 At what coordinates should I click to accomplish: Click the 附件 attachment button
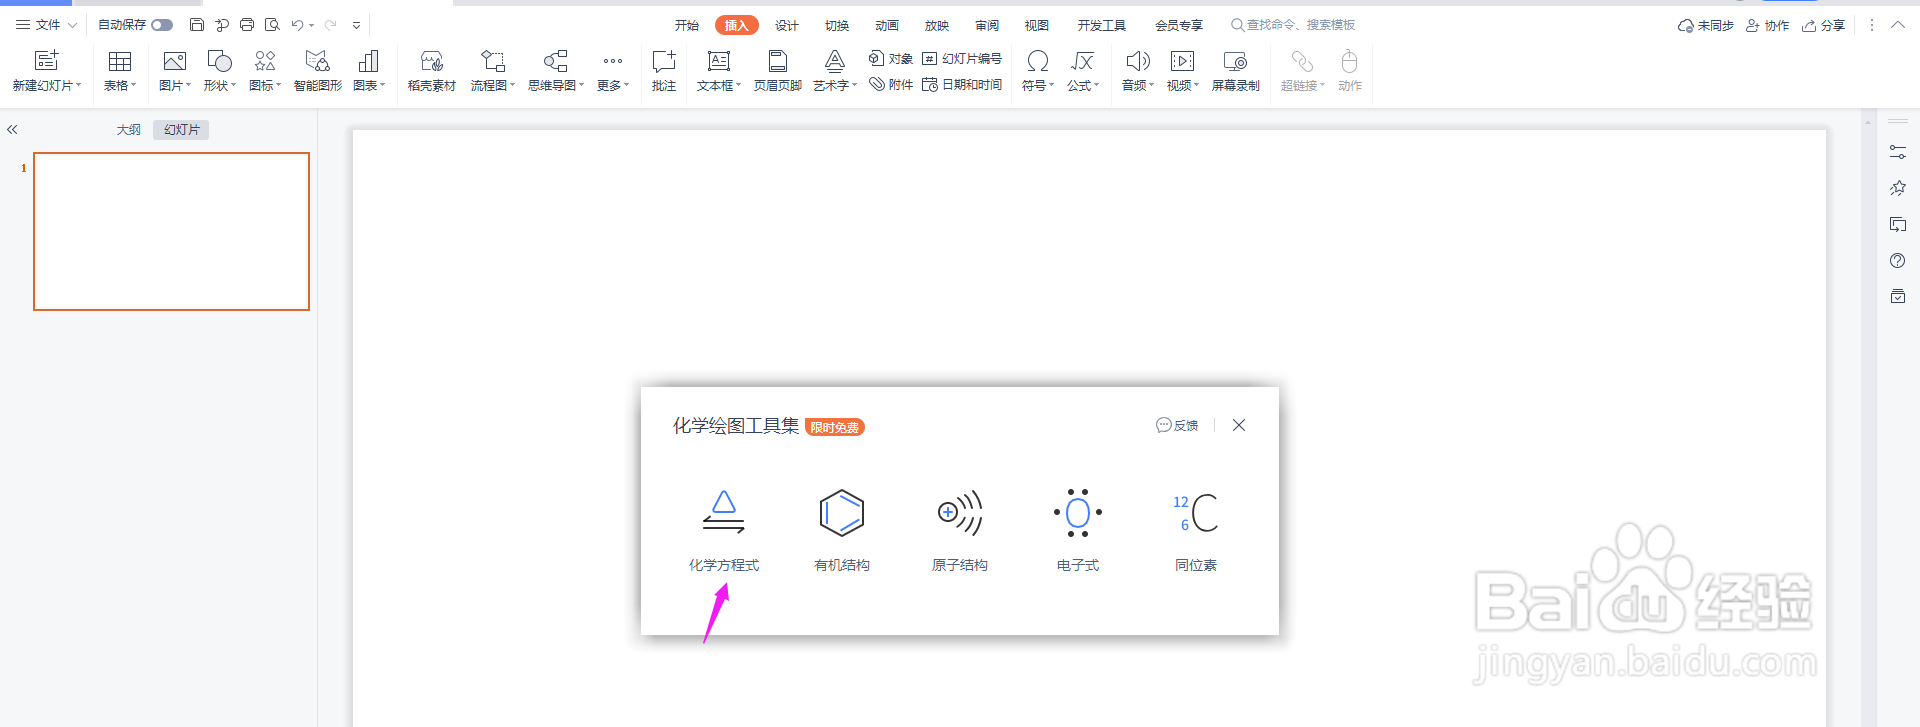891,85
